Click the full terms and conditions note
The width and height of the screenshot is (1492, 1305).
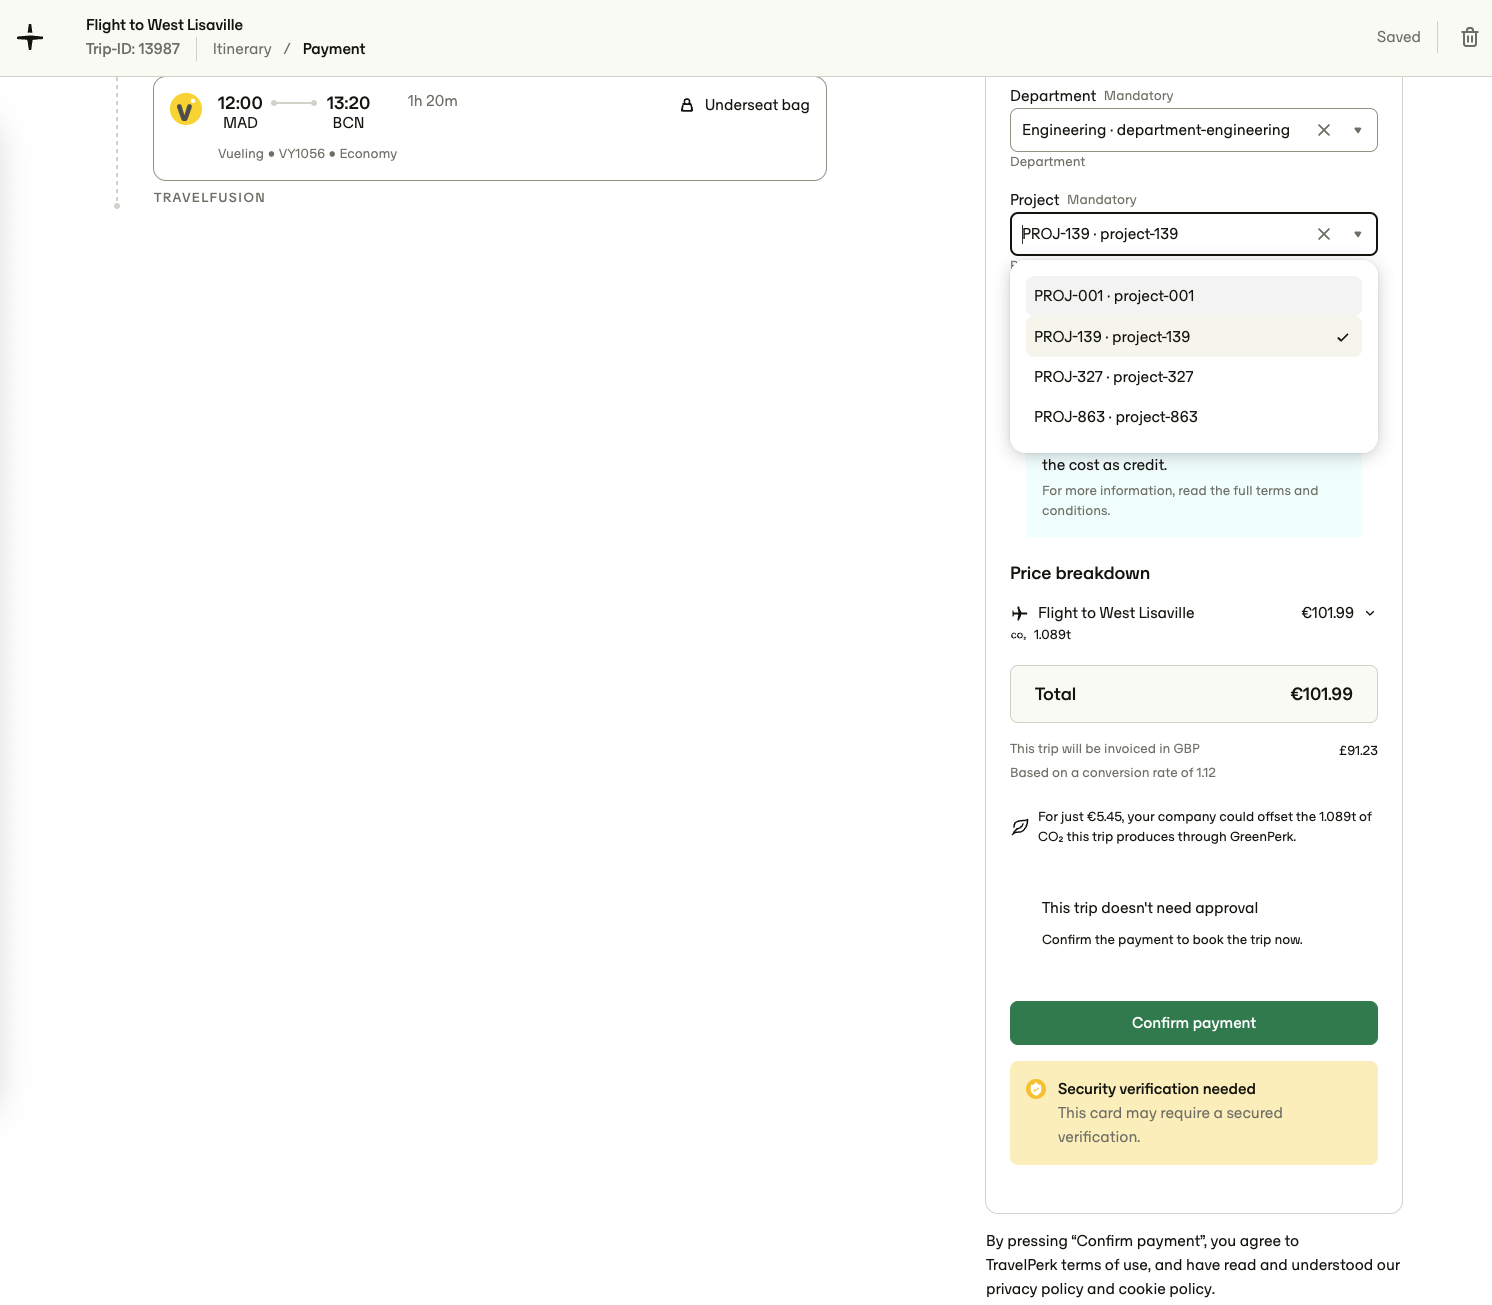(1180, 501)
